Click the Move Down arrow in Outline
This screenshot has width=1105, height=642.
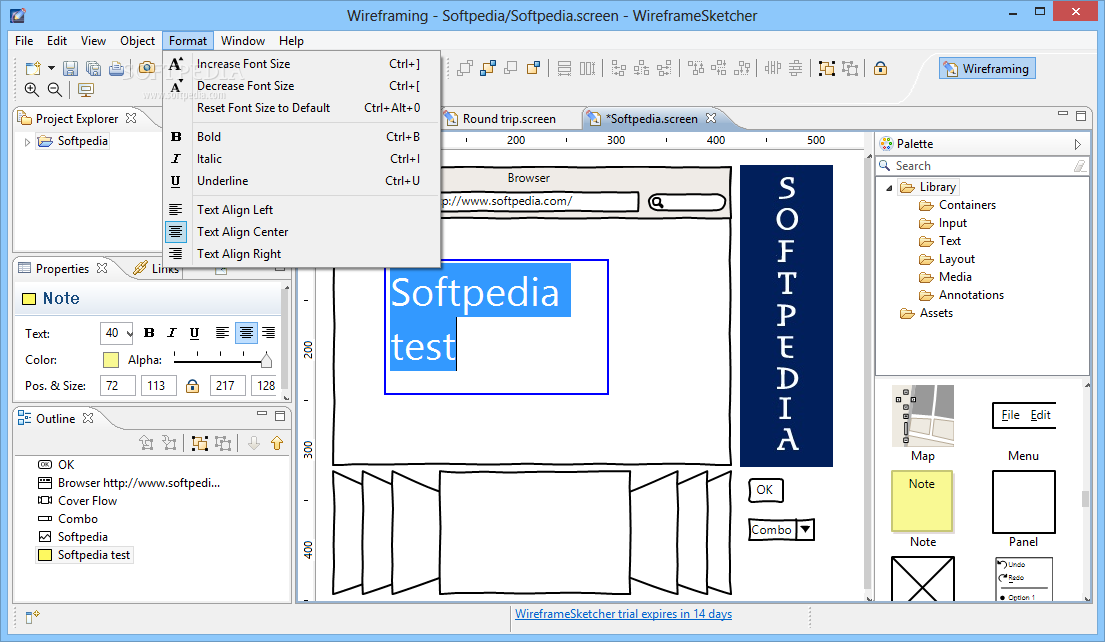click(254, 443)
